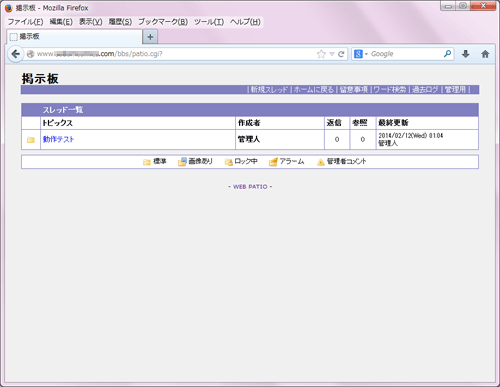Click the 掲示板 page heading

pos(40,79)
